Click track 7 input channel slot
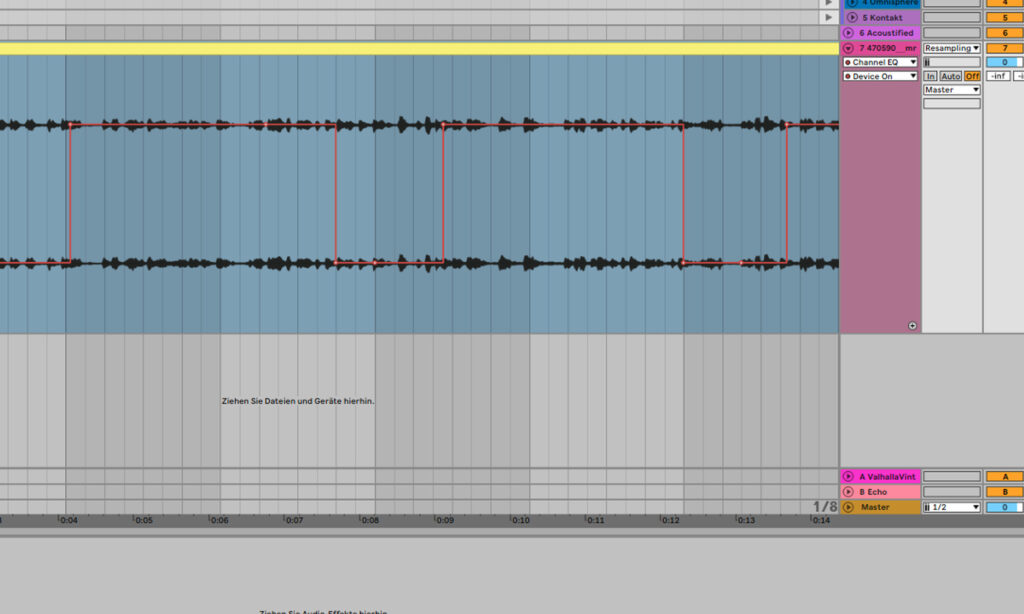This screenshot has height=614, width=1024. click(x=952, y=62)
